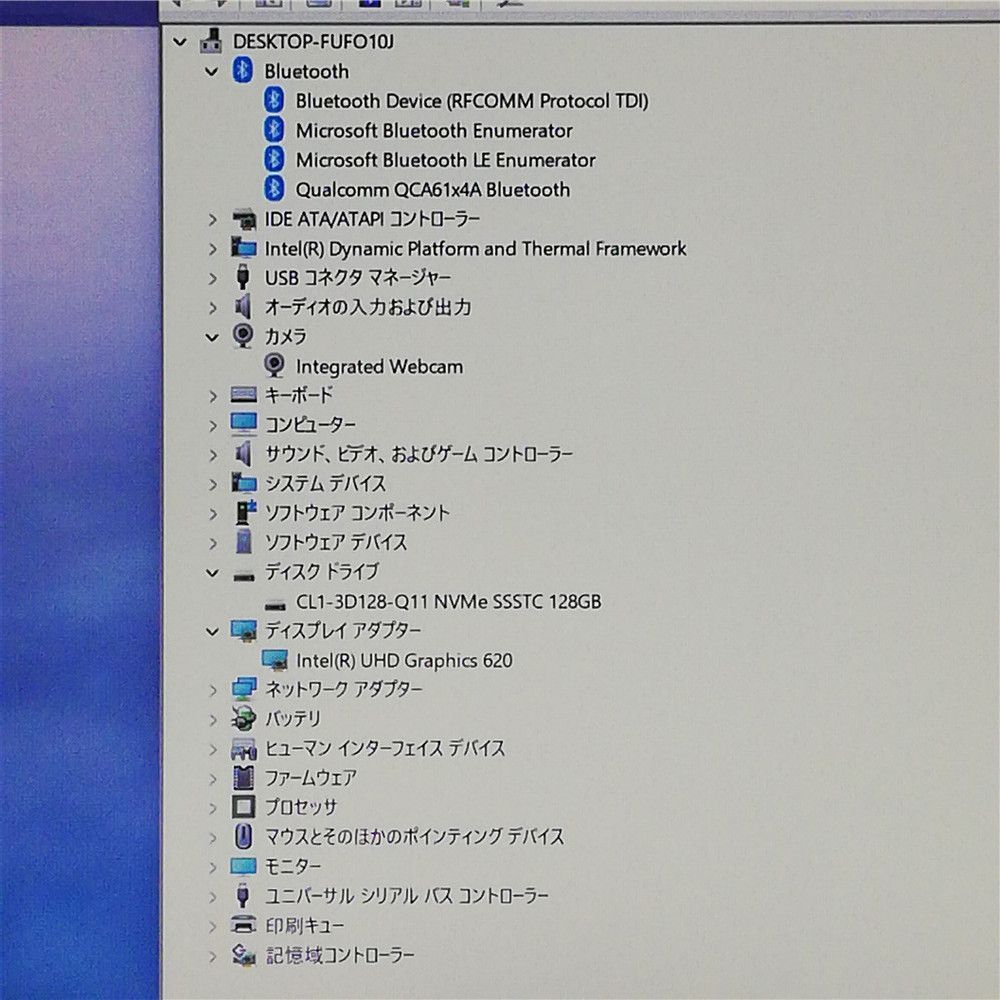
Task: Expand ソフトウェア デバイス category
Action: click(x=213, y=543)
